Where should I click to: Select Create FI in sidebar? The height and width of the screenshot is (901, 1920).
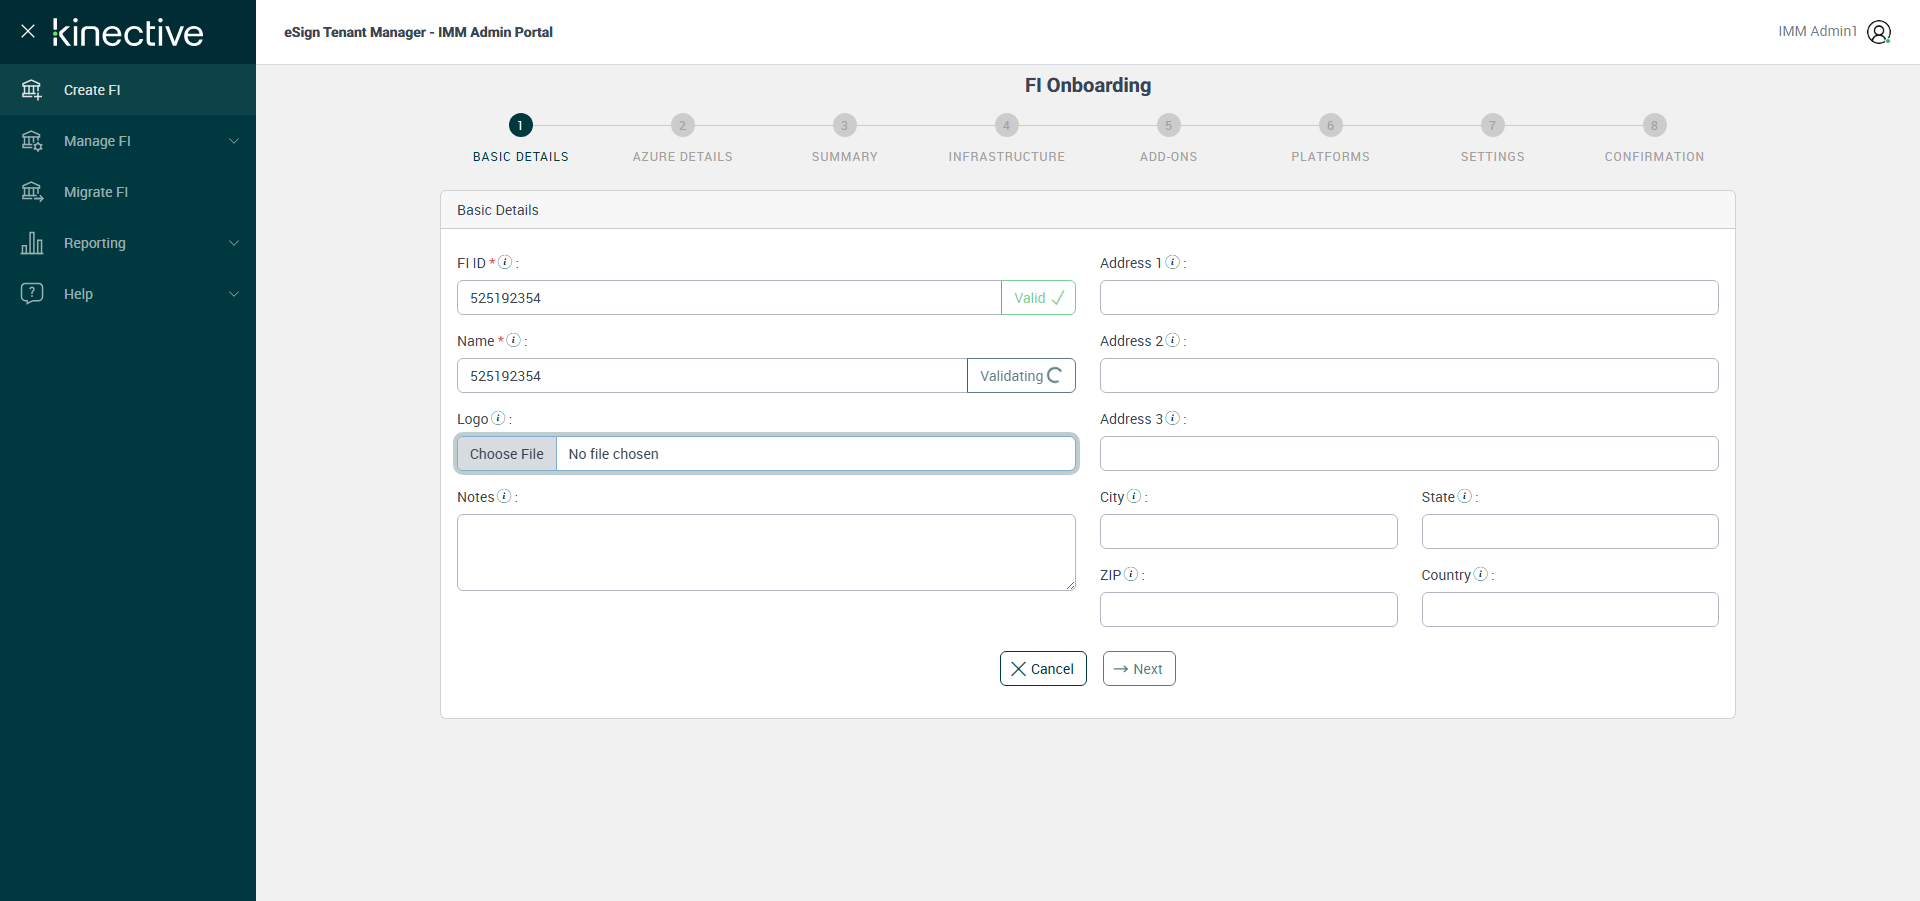pos(128,90)
